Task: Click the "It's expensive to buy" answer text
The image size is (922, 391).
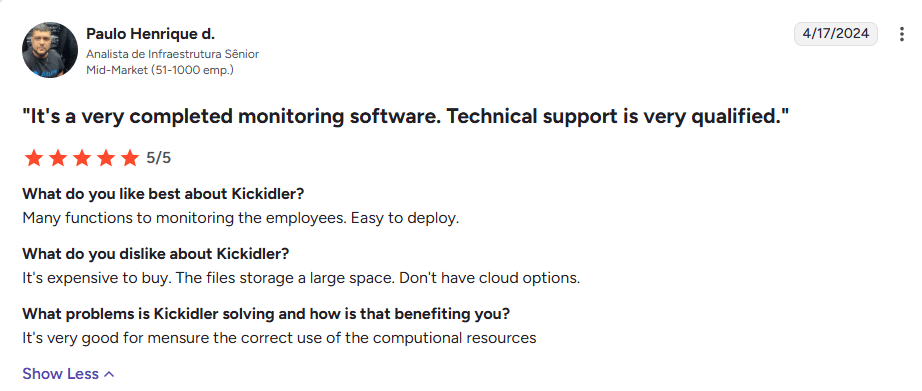Action: [97, 278]
